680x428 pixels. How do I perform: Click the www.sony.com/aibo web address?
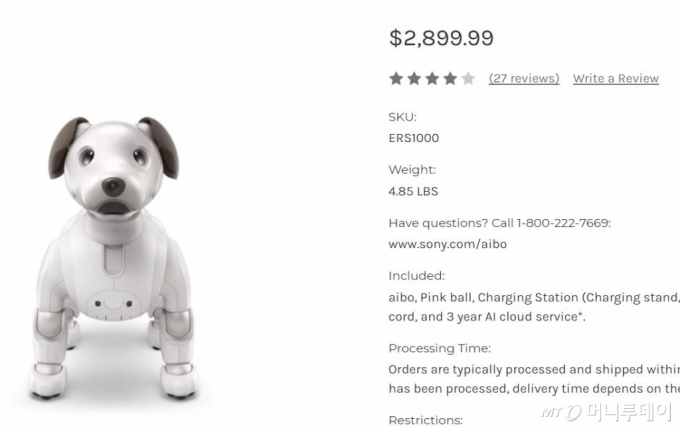448,244
